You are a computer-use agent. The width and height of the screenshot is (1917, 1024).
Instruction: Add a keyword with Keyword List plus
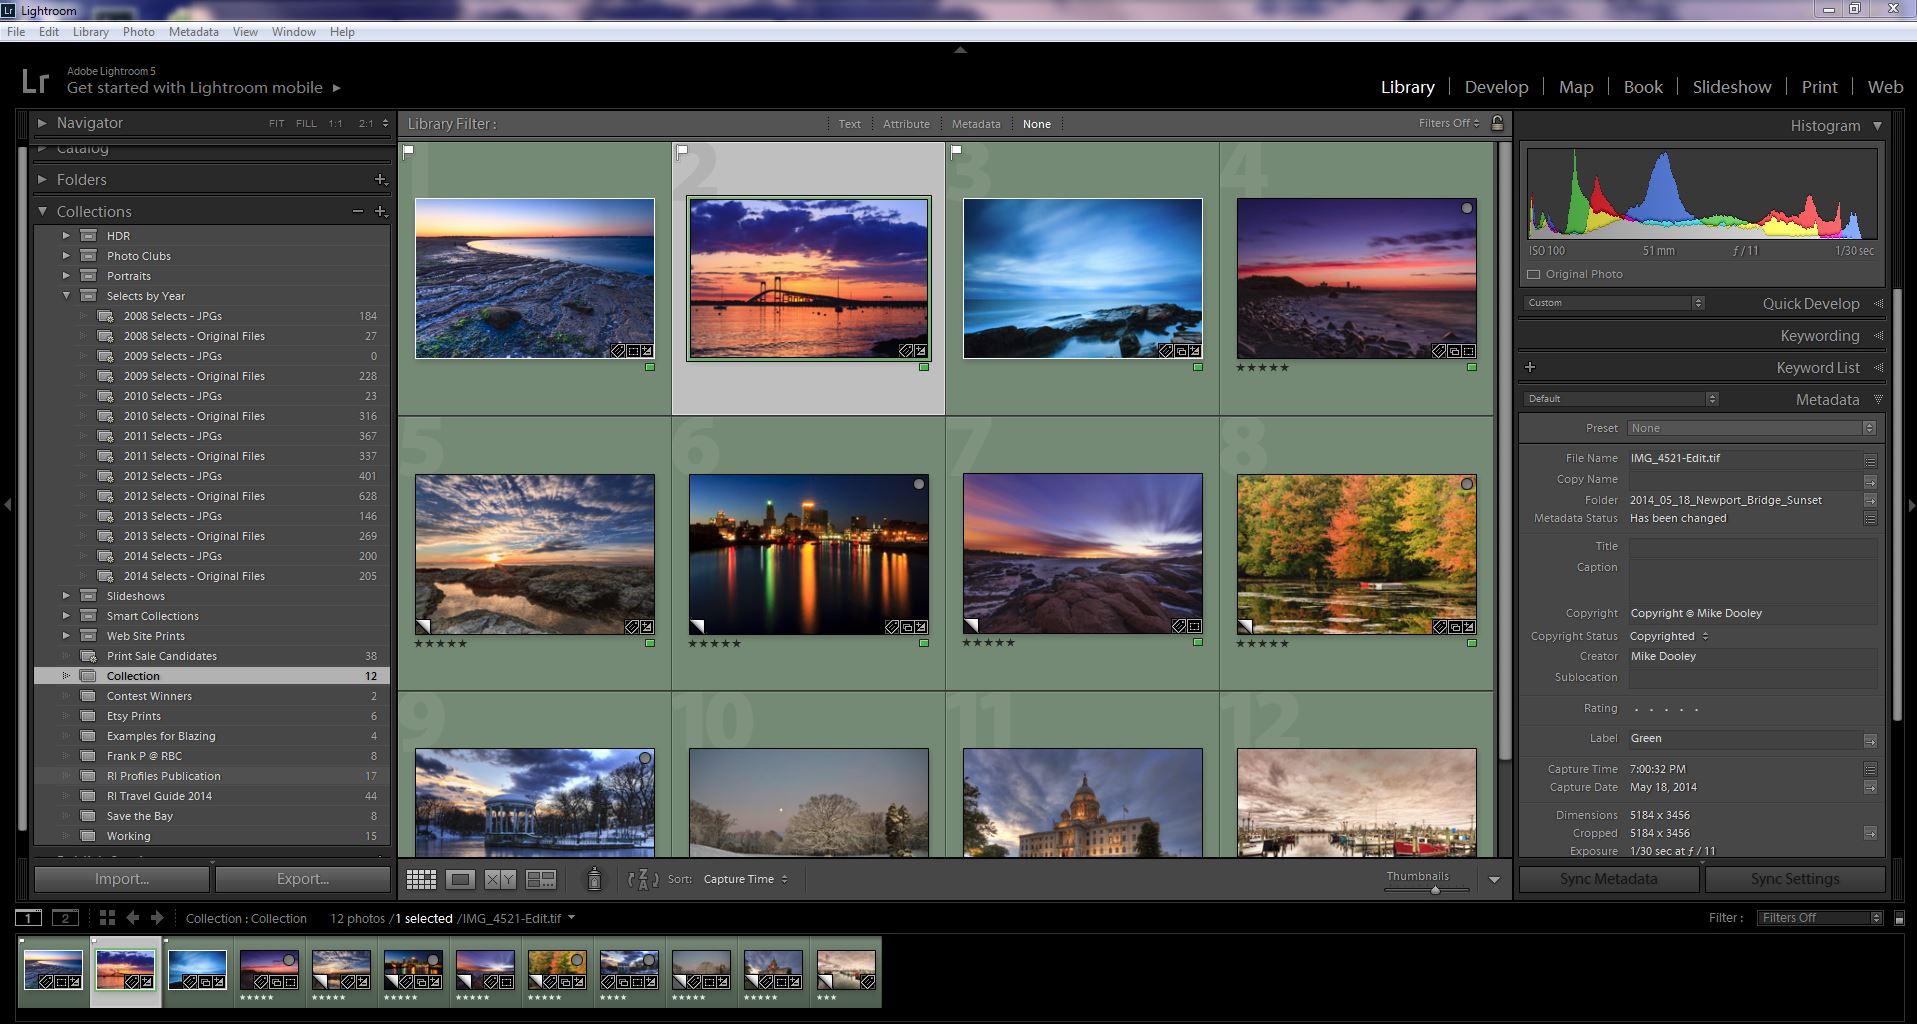[x=1530, y=367]
